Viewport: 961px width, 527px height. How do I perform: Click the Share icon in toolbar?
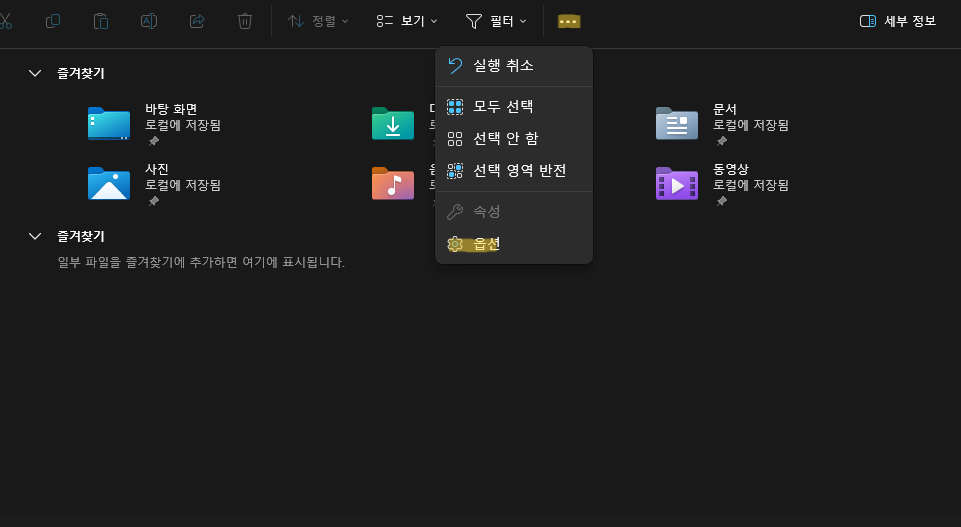pos(197,21)
